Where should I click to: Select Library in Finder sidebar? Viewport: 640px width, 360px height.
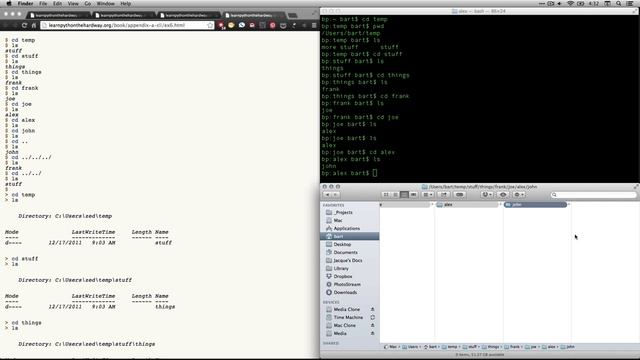tap(350, 269)
